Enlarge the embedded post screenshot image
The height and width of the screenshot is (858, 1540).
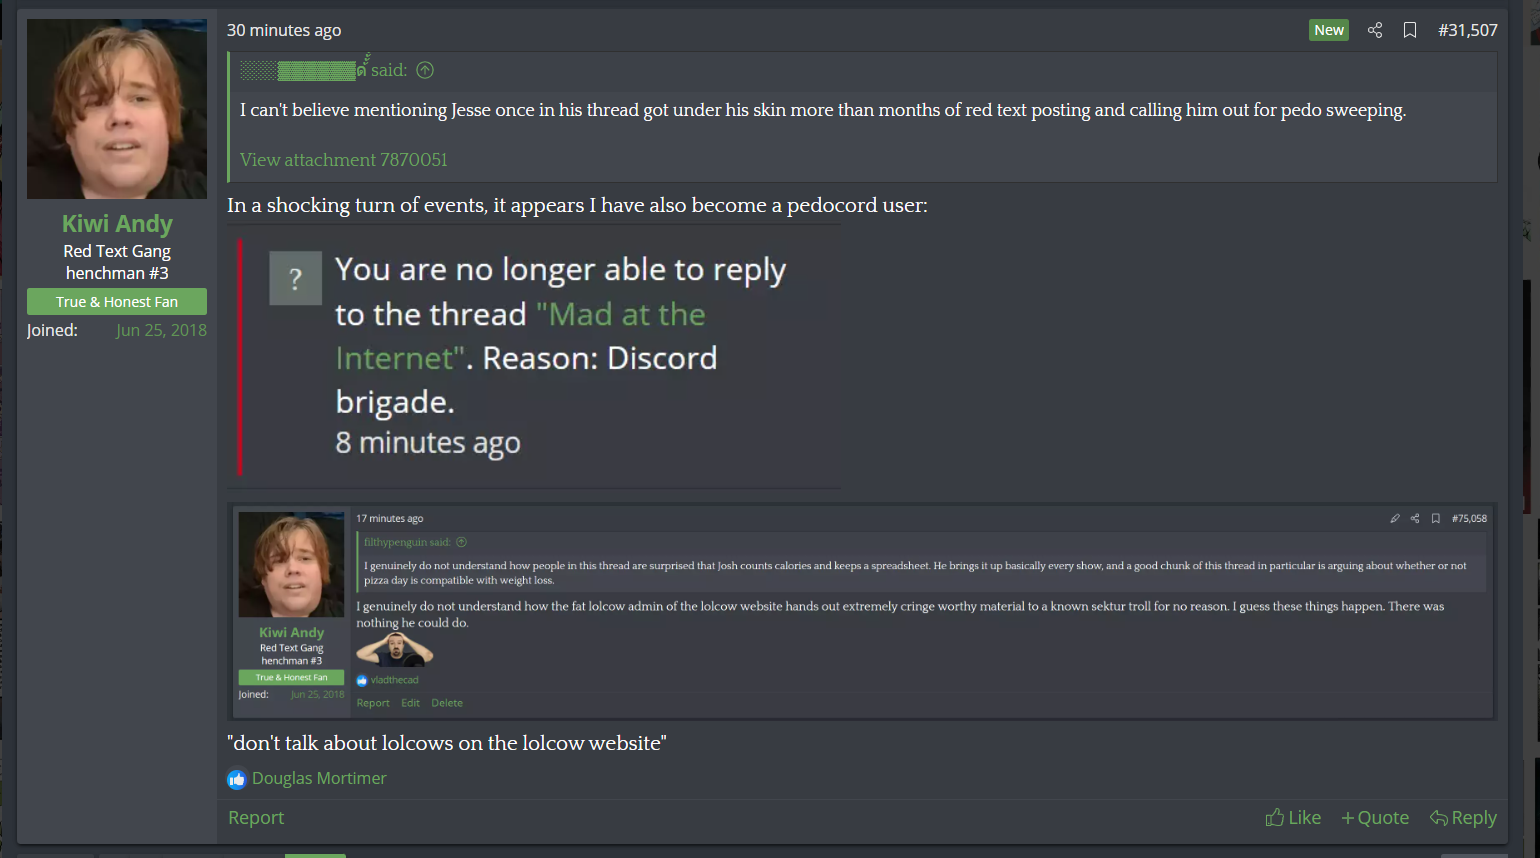(x=862, y=611)
